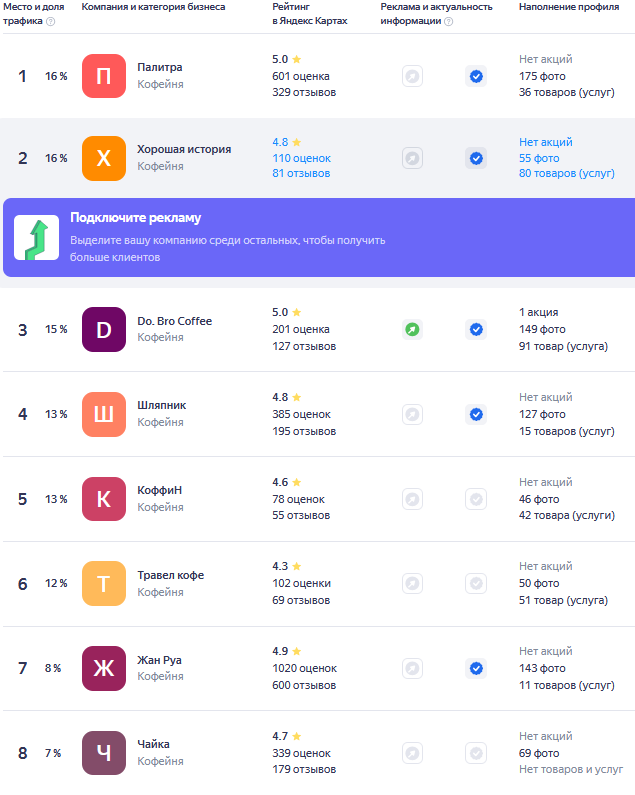Viewport: 635px width, 795px height.
Task: Open the 81 отзывов link
Action: 301,173
